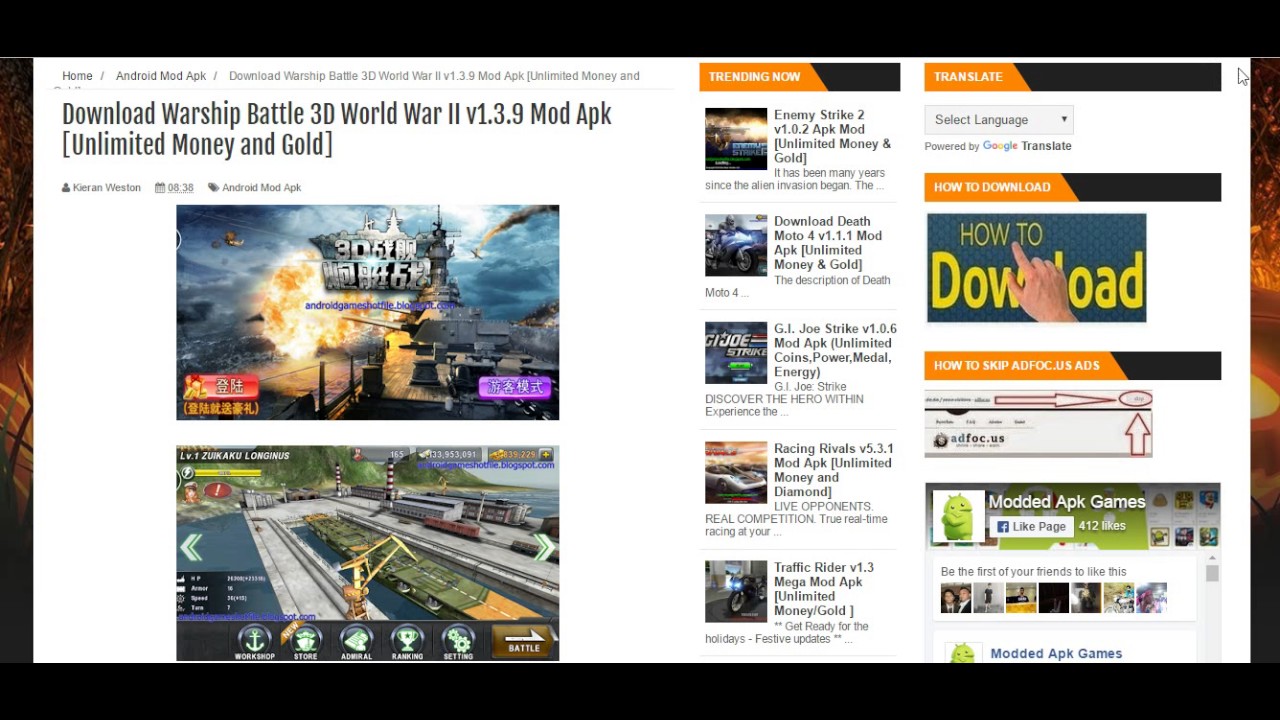Click the Warship Battle article title
The height and width of the screenshot is (720, 1280).
pos(337,129)
